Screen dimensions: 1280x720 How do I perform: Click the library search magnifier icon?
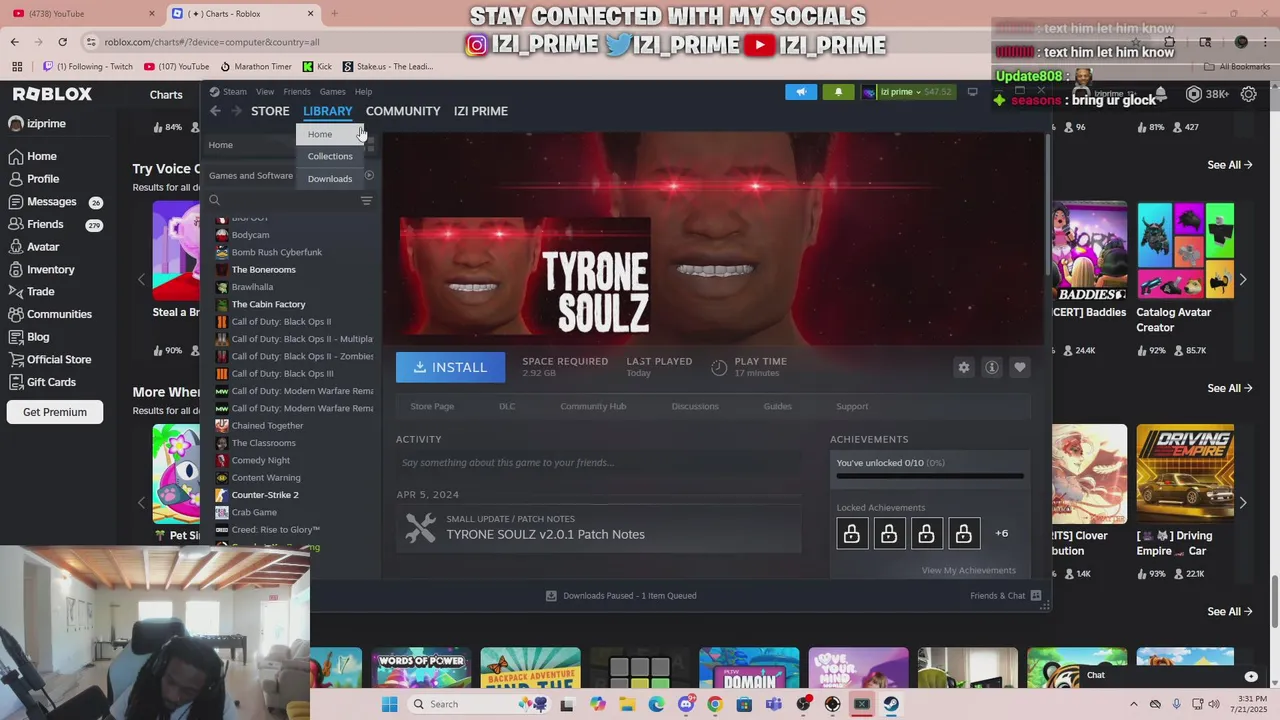(x=214, y=200)
